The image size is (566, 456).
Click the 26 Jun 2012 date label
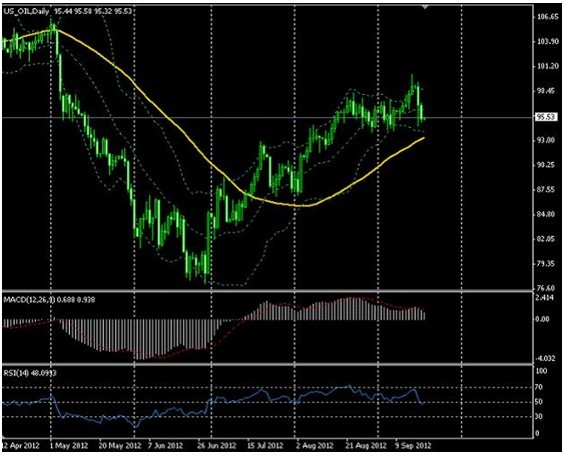[217, 446]
